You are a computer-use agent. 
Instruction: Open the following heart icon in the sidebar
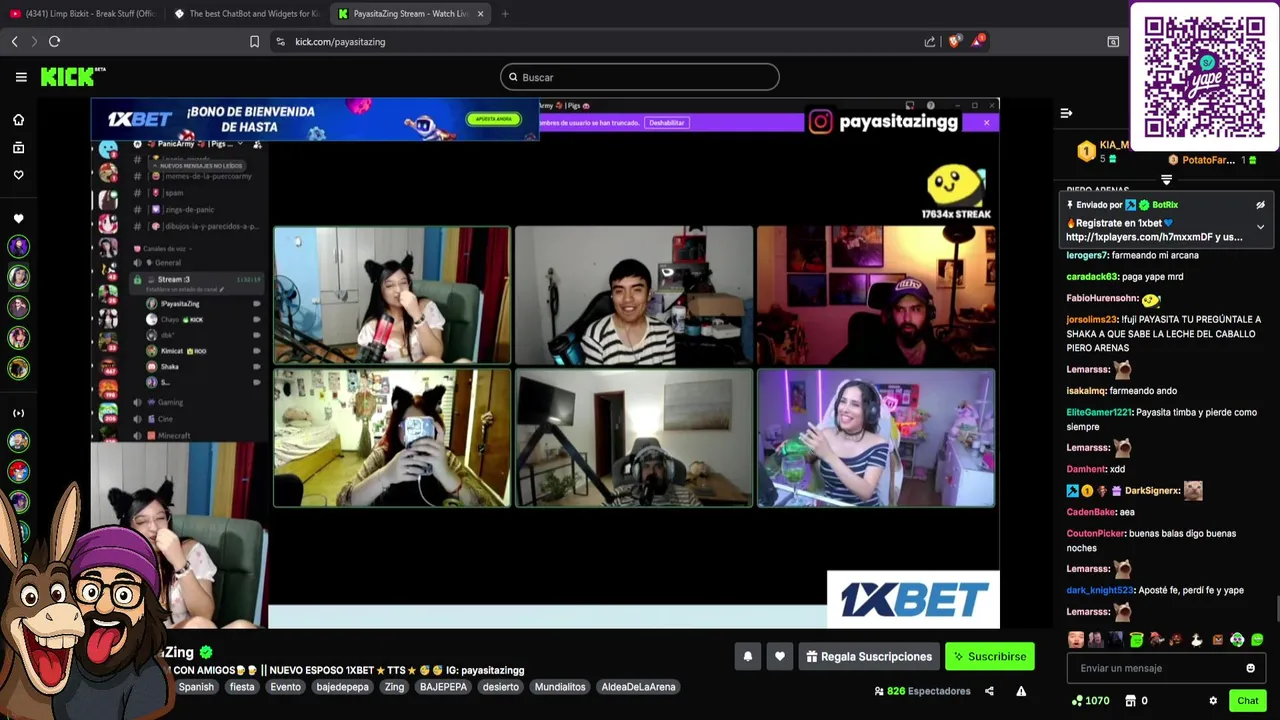pyautogui.click(x=18, y=175)
